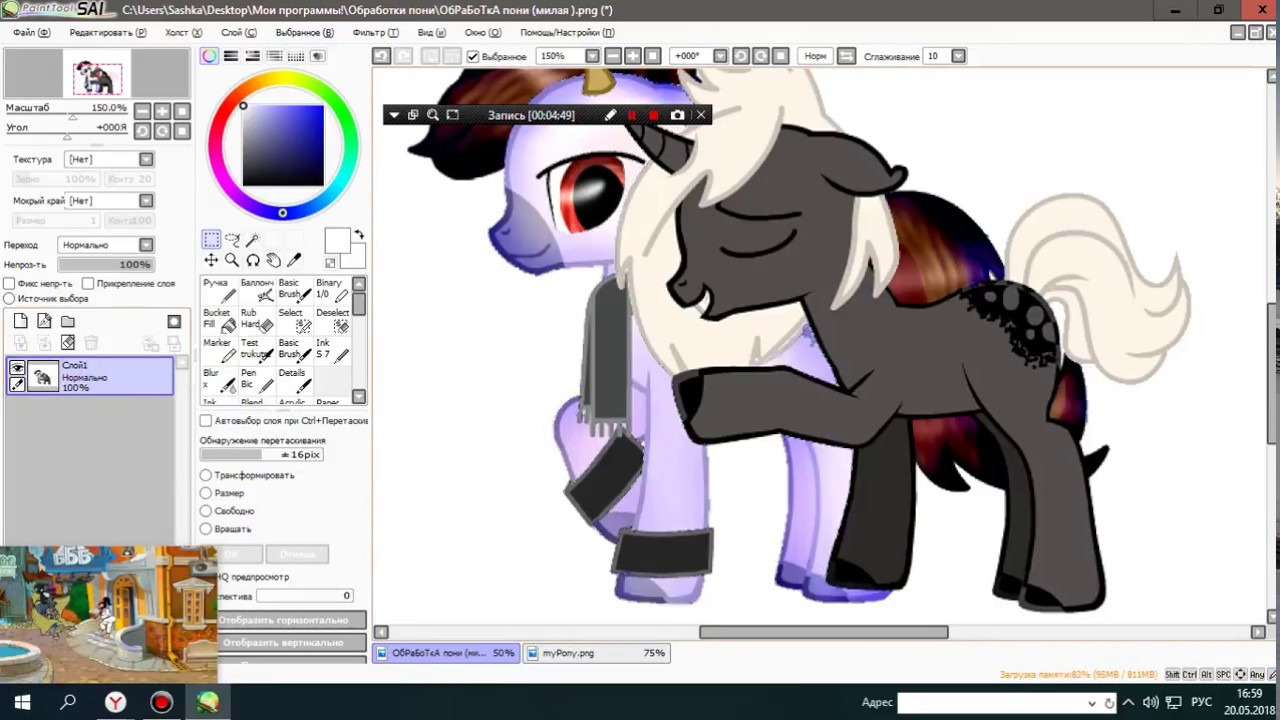
Task: Choose the Eyedropper color picker tool
Action: [294, 260]
